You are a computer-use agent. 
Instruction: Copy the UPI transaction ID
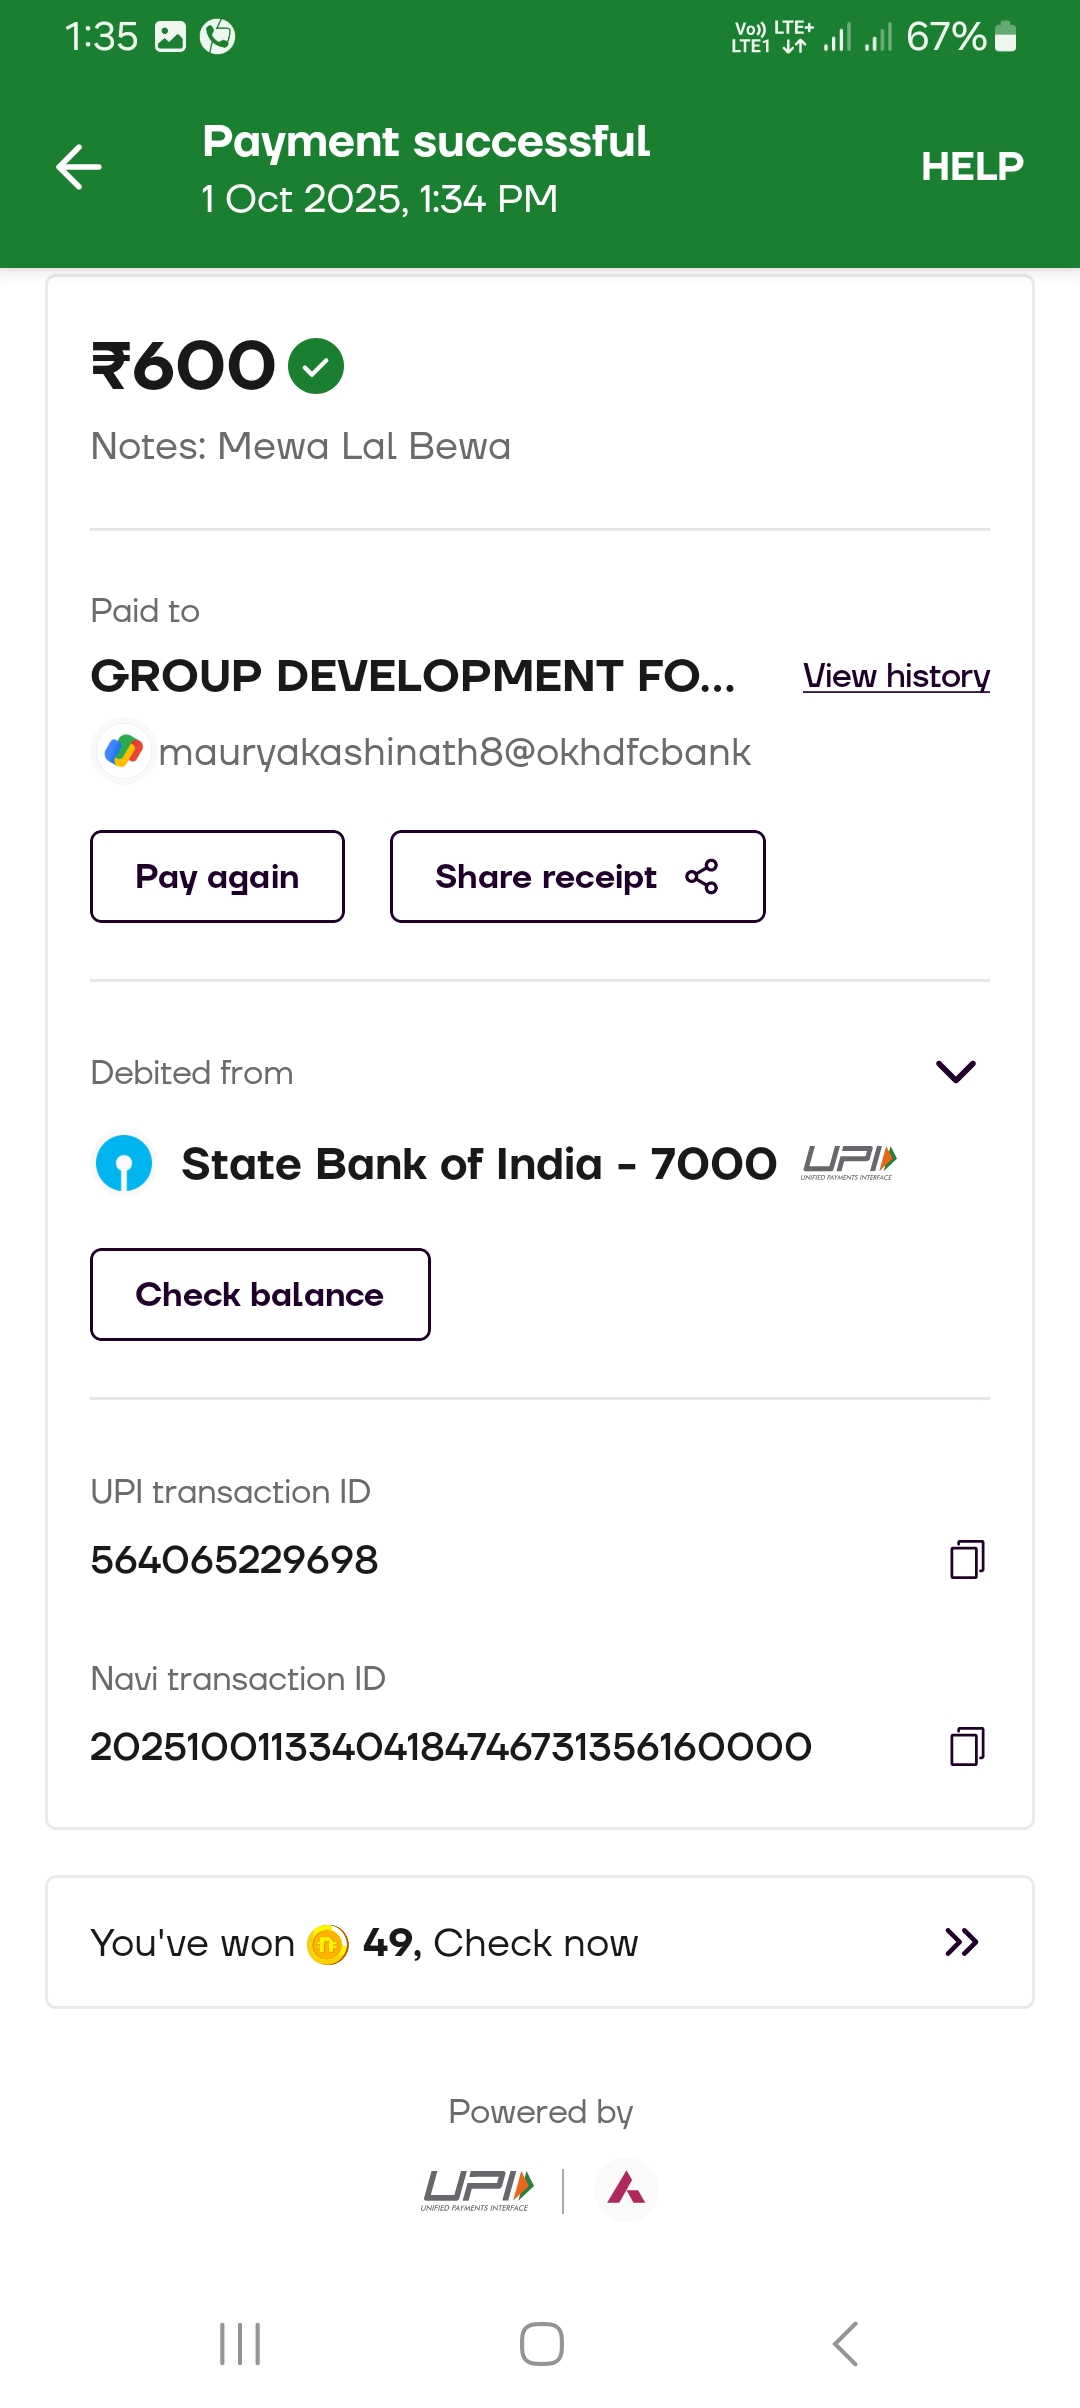coord(967,1559)
